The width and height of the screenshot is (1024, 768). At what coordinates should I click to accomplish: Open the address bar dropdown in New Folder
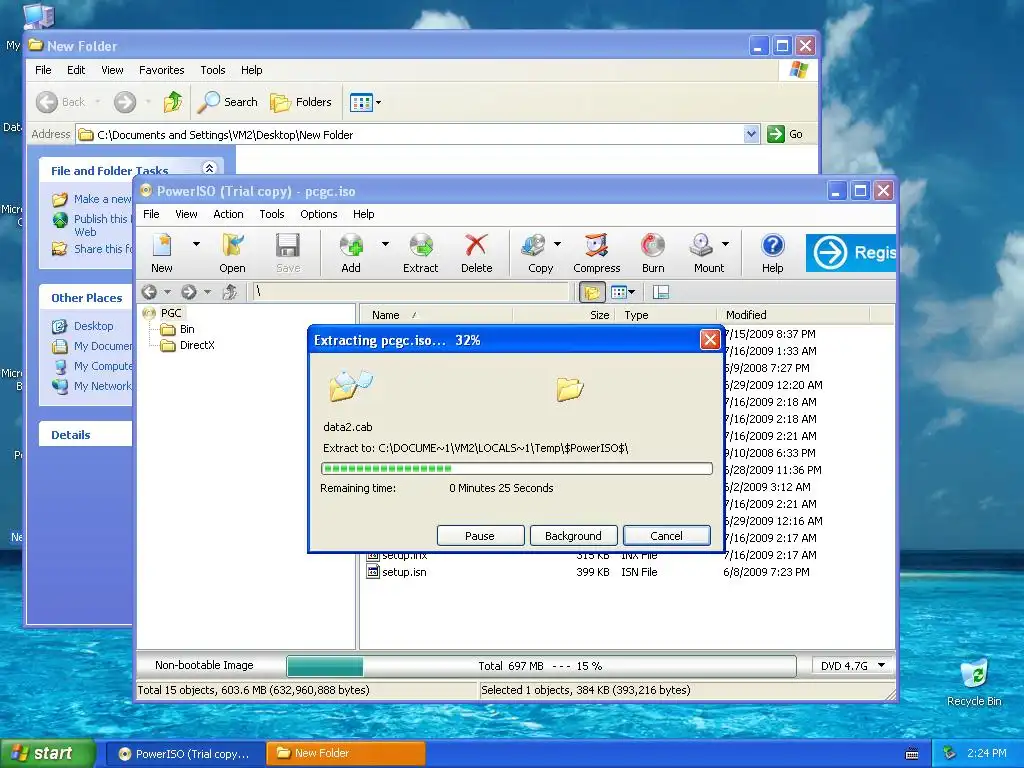tap(751, 135)
